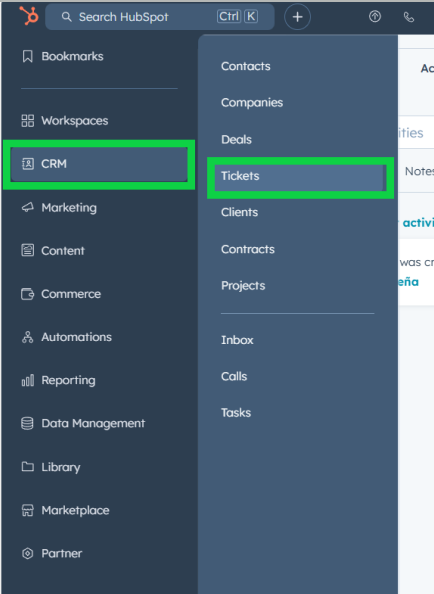Open Tickets from the CRM submenu

click(x=300, y=177)
